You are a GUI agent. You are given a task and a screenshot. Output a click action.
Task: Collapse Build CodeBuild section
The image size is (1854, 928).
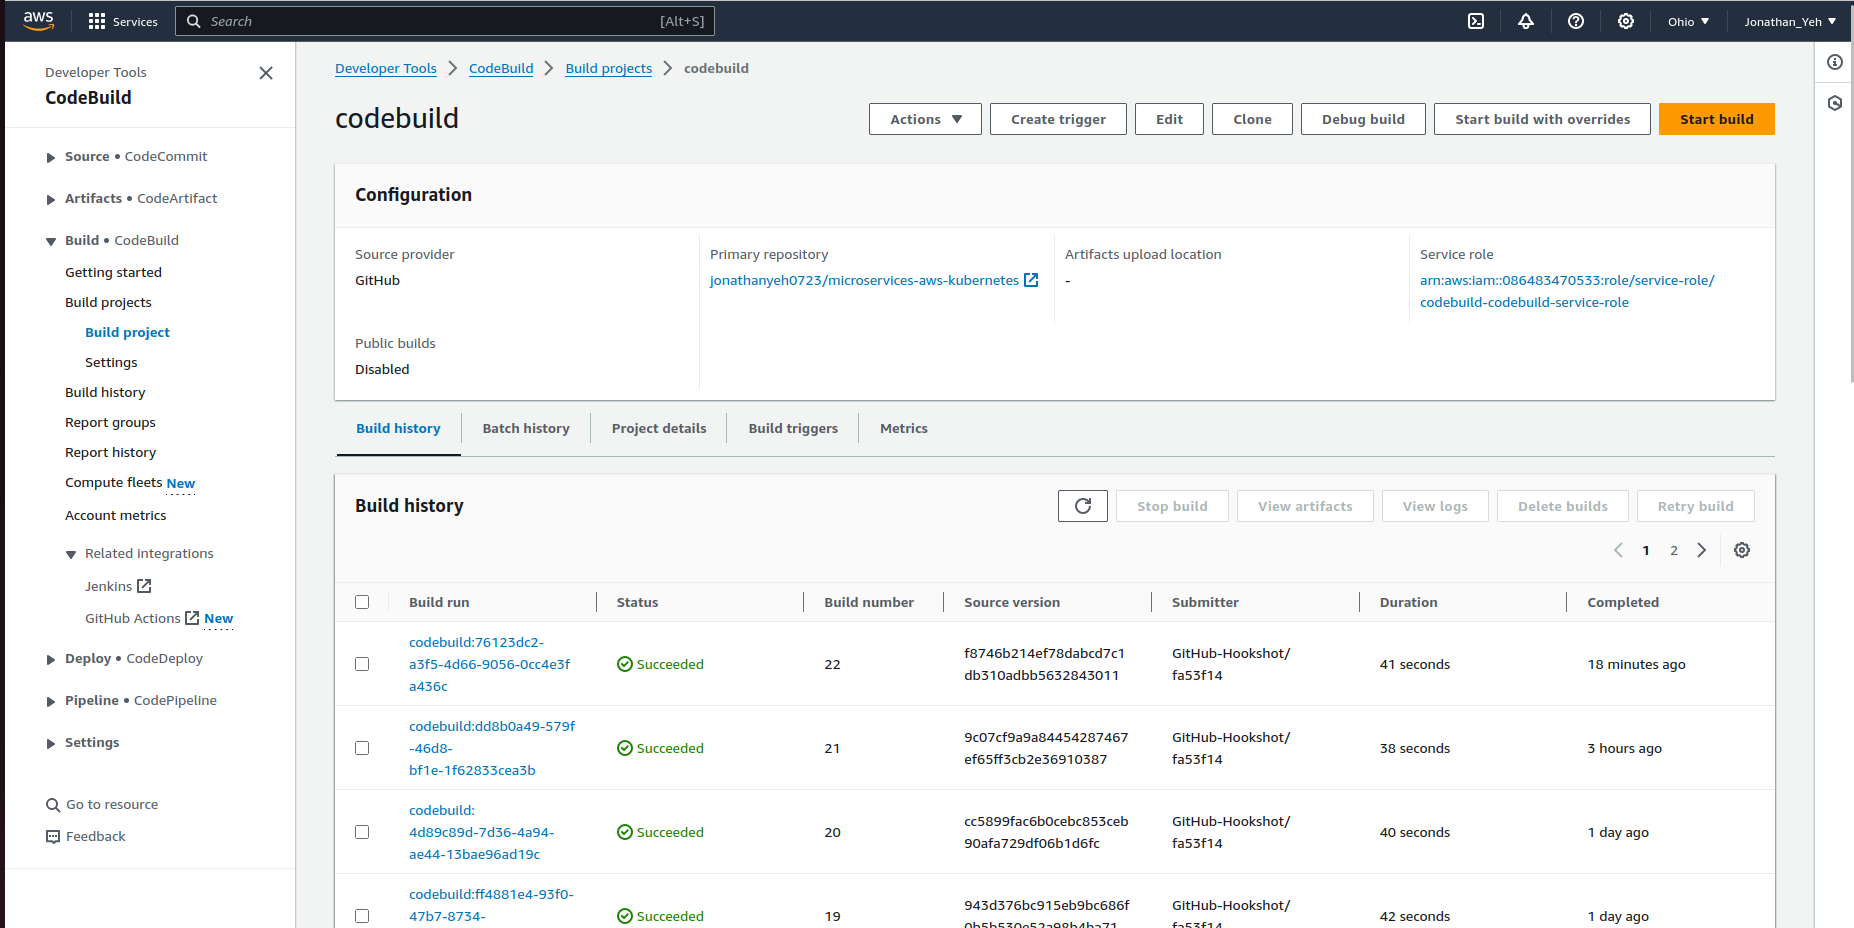(51, 241)
